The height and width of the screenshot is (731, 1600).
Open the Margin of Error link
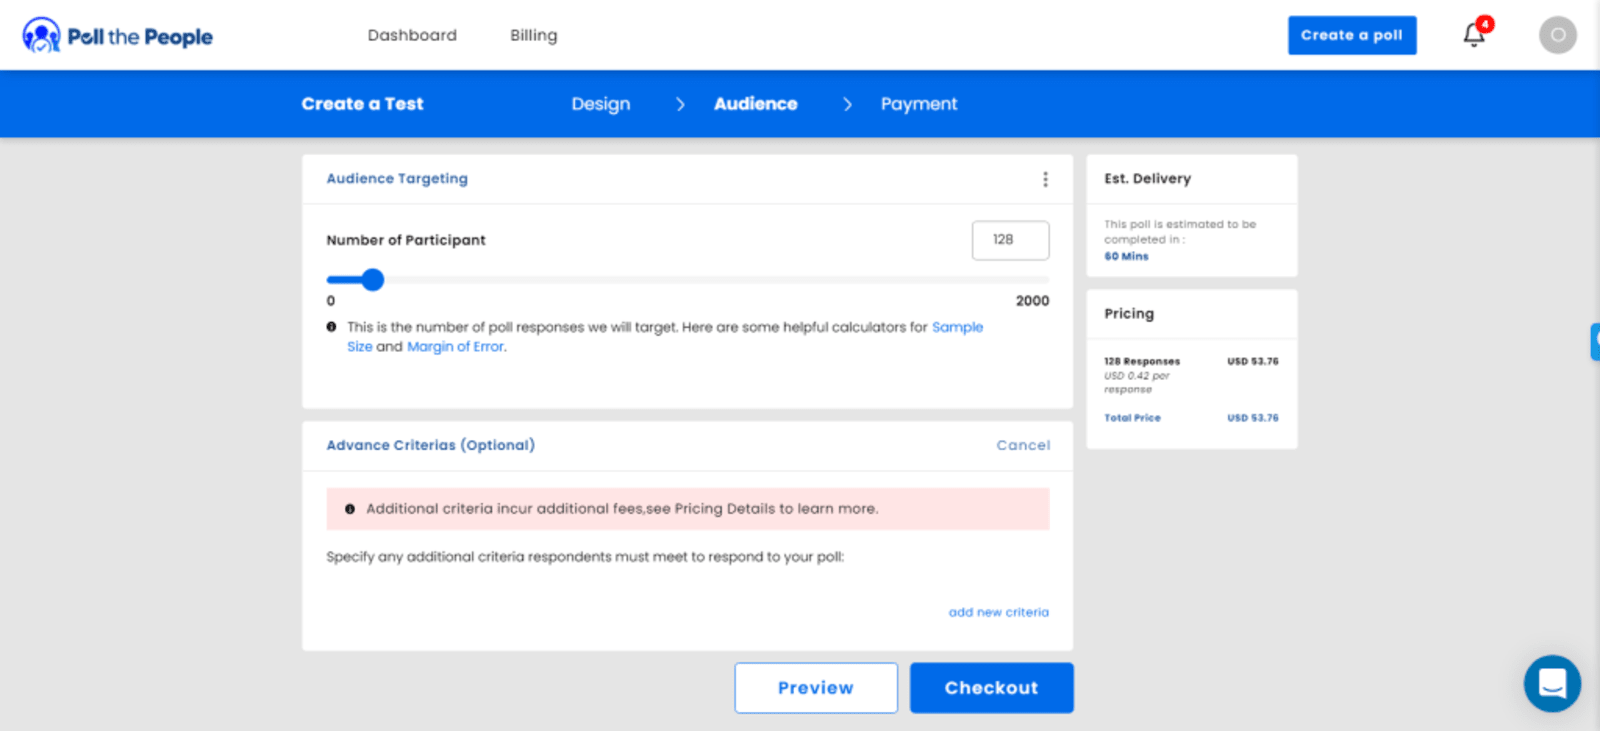coord(455,347)
